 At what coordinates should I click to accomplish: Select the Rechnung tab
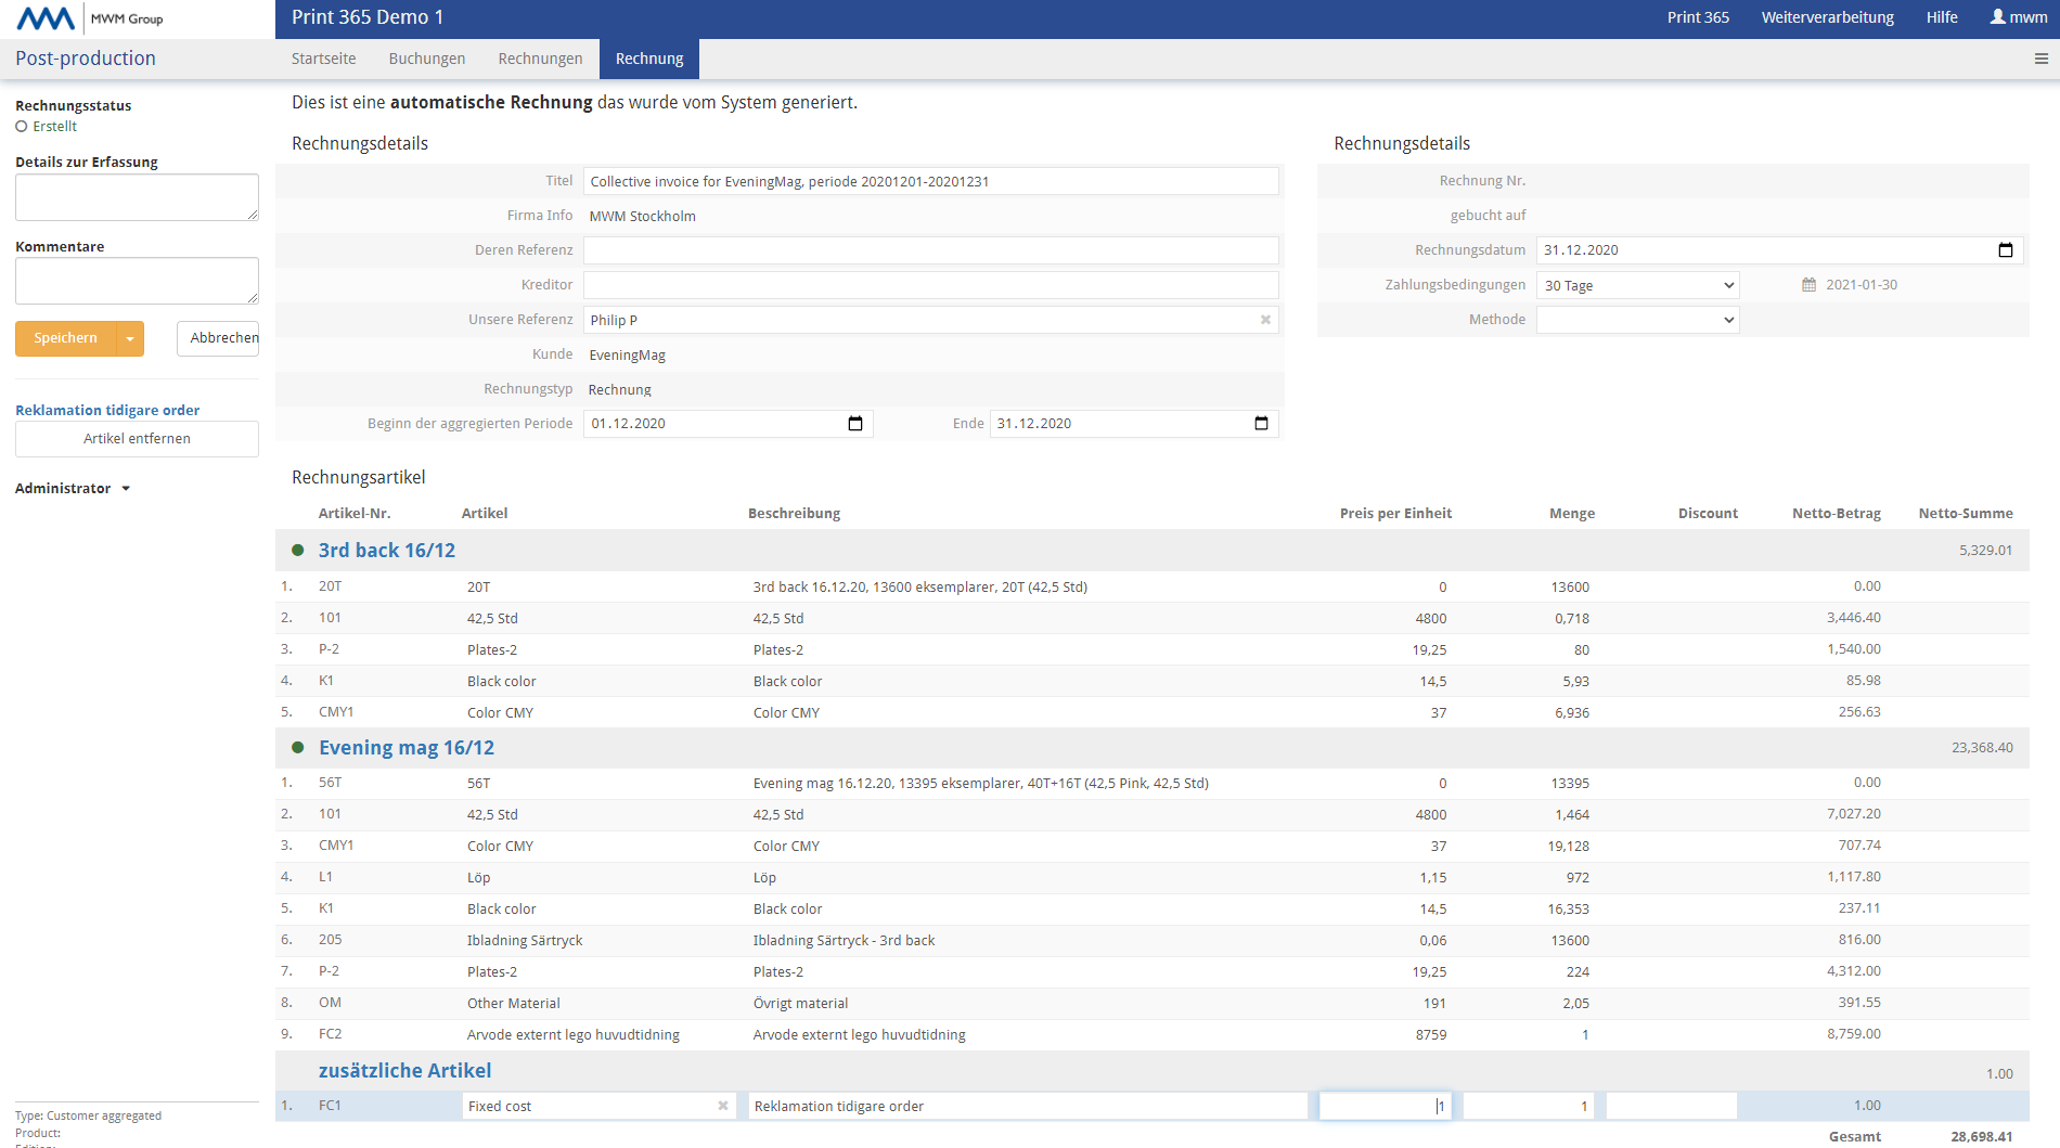pos(649,58)
